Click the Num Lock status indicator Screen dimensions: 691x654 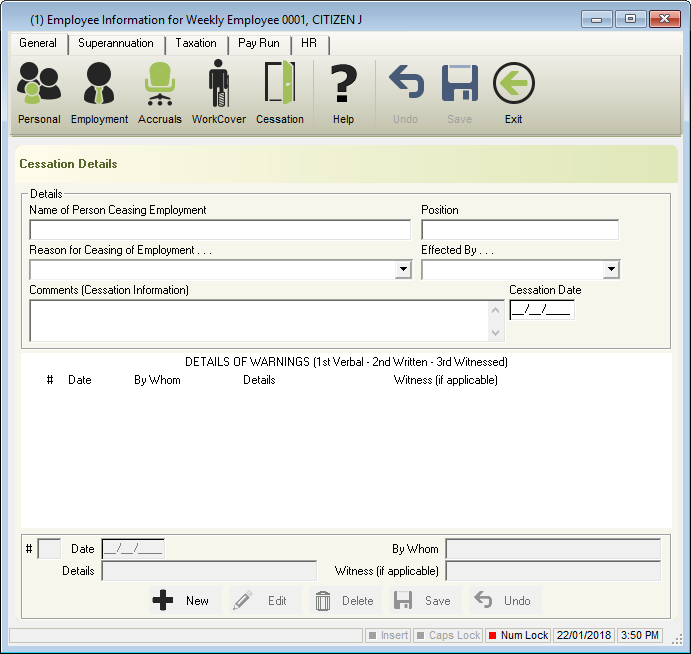pos(518,635)
